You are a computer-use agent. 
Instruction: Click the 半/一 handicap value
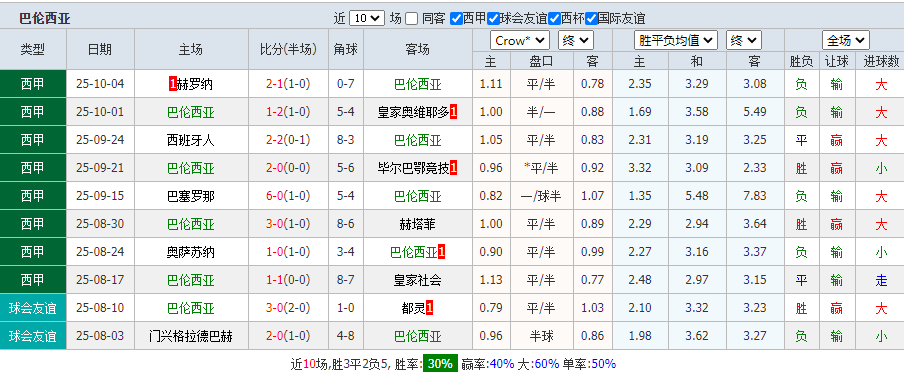[541, 112]
